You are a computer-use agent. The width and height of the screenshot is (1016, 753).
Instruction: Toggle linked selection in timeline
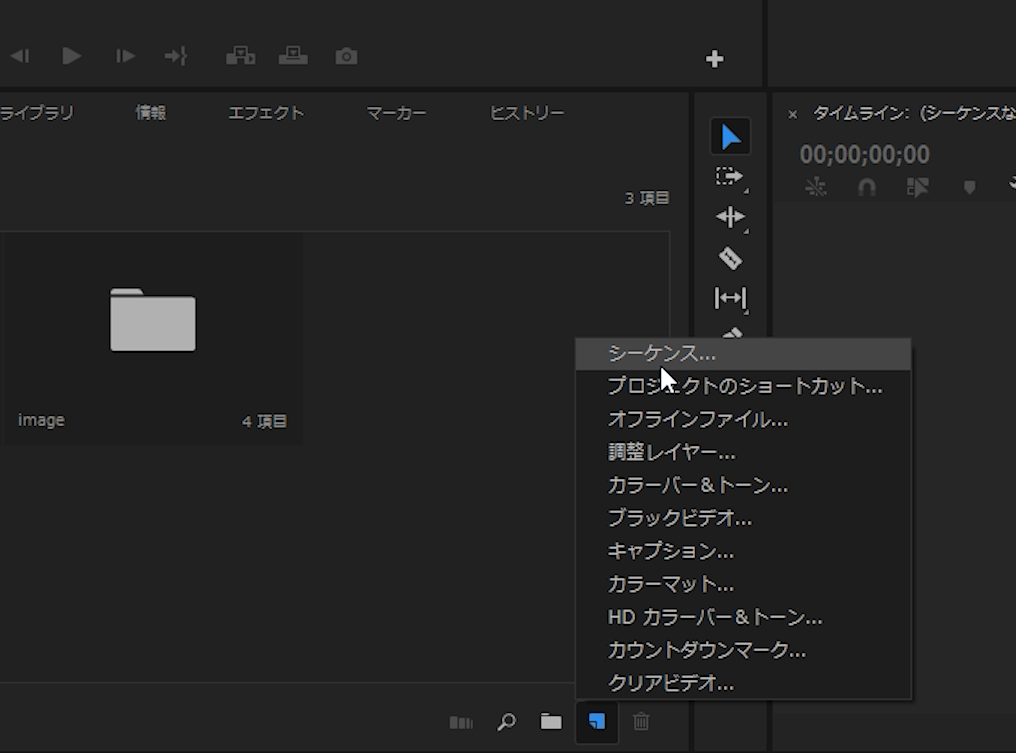tap(918, 188)
